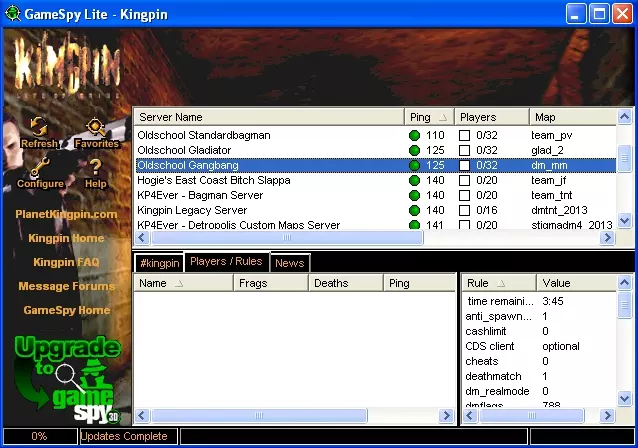Switch to the Players / Rules tab

(226, 262)
